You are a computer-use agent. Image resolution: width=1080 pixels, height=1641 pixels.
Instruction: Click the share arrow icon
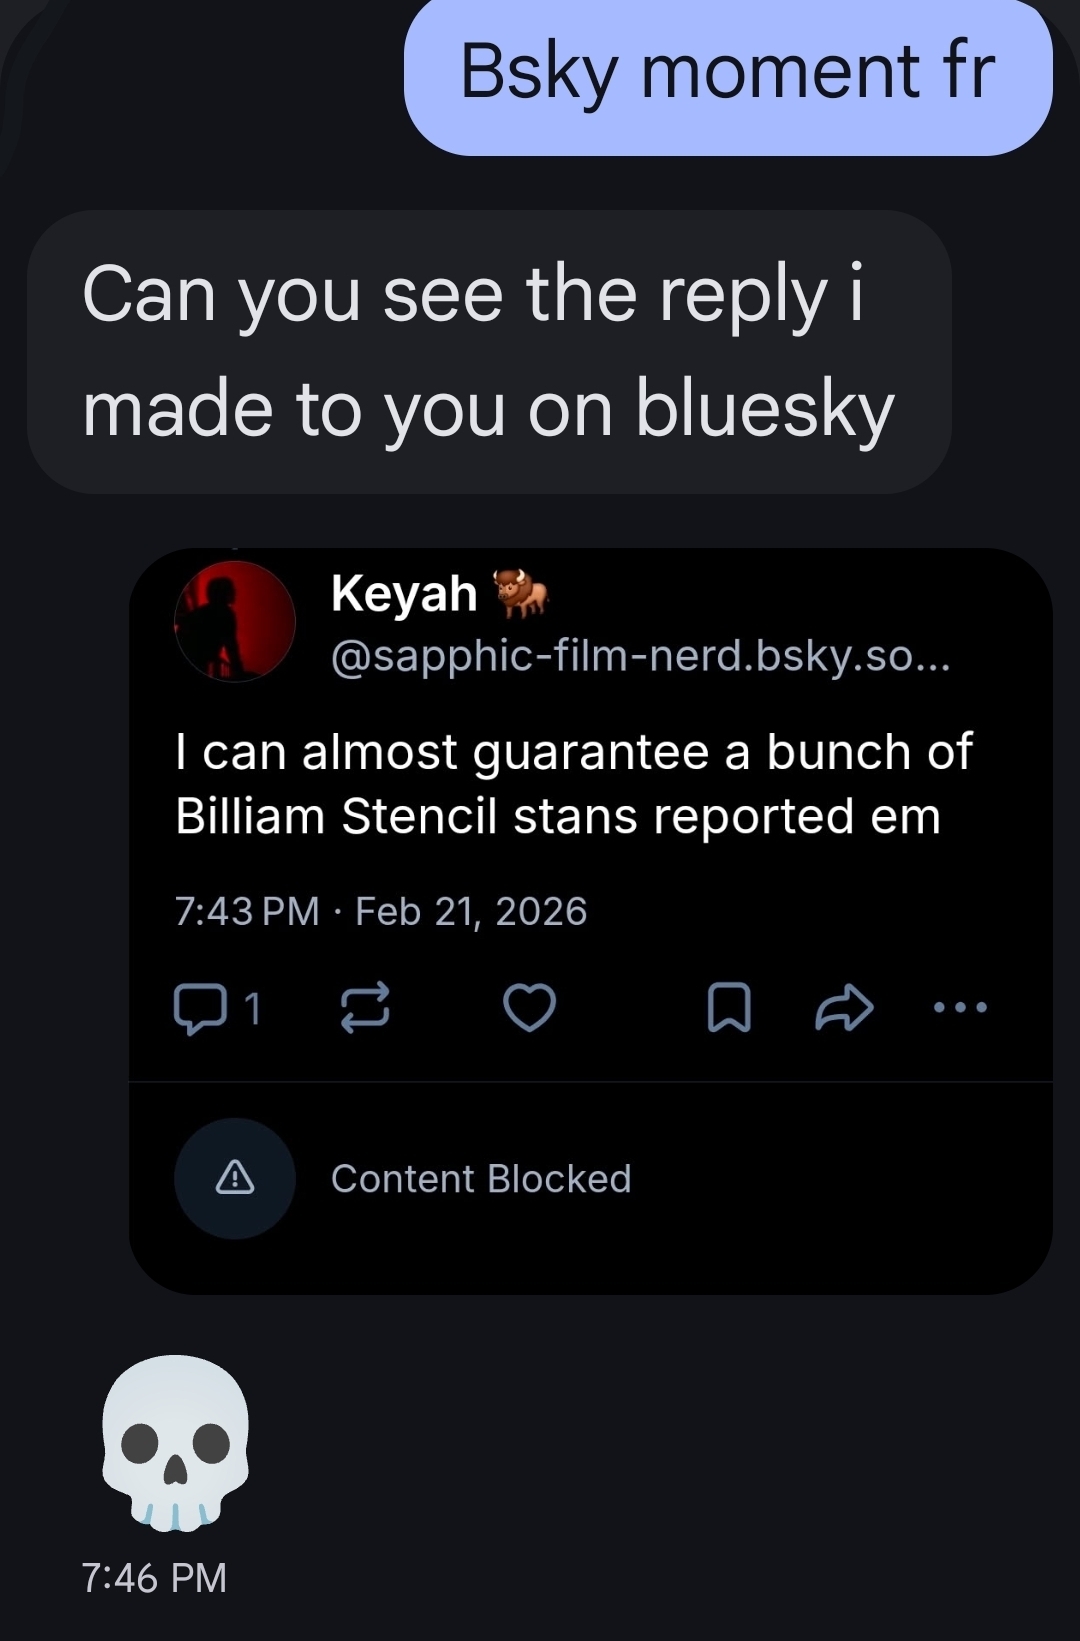845,1007
